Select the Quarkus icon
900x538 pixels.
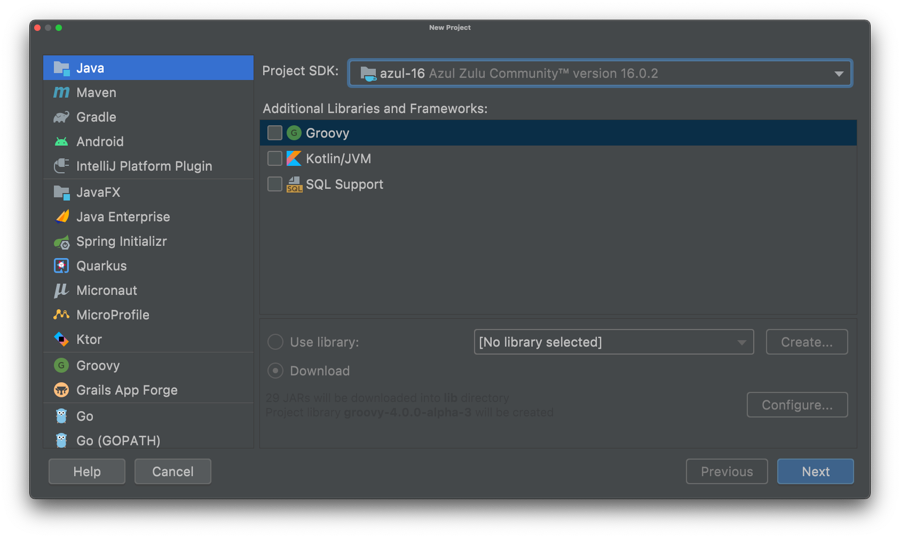point(61,266)
